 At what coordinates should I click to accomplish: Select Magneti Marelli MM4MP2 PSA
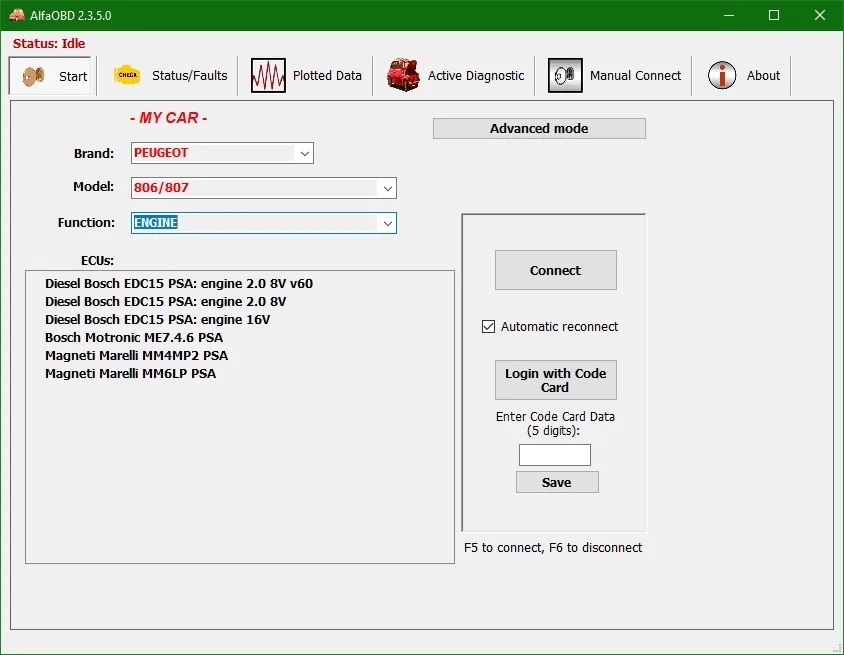pos(136,356)
